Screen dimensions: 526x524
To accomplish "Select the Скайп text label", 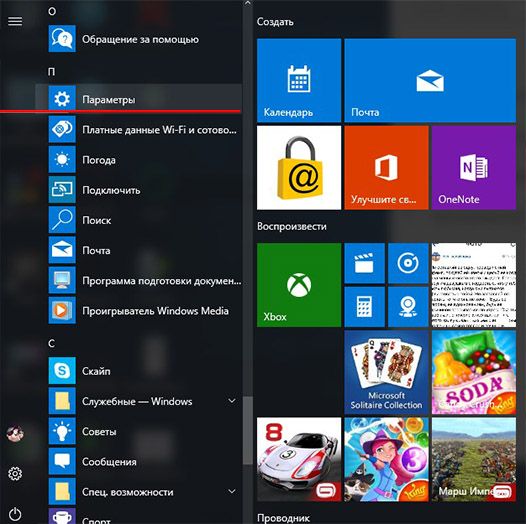I will click(96, 371).
